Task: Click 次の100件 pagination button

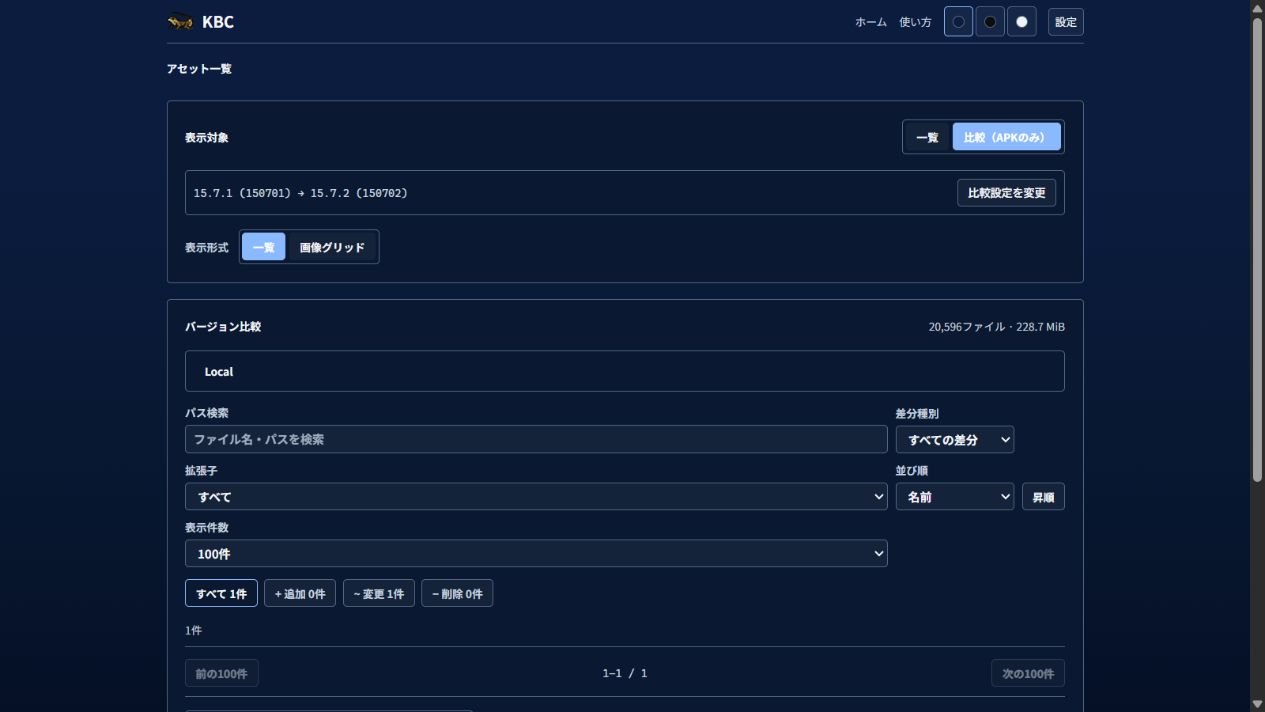Action: 1028,673
